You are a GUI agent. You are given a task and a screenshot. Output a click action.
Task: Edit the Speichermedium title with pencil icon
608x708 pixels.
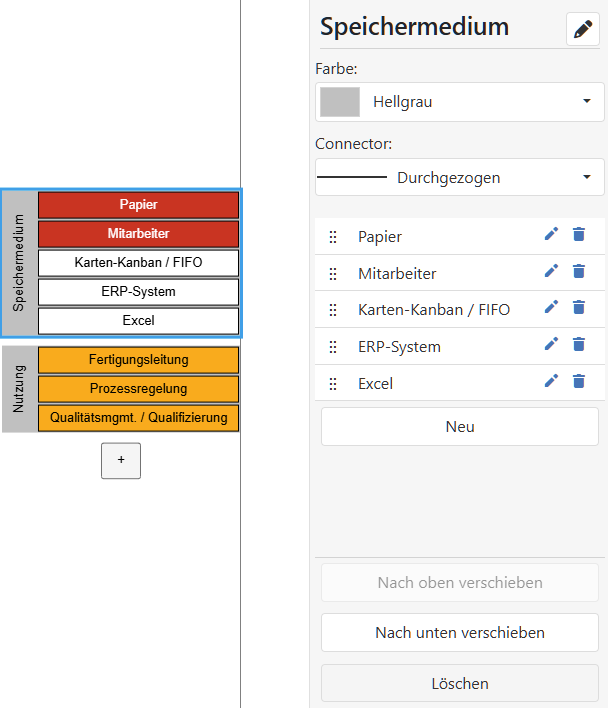coord(583,29)
